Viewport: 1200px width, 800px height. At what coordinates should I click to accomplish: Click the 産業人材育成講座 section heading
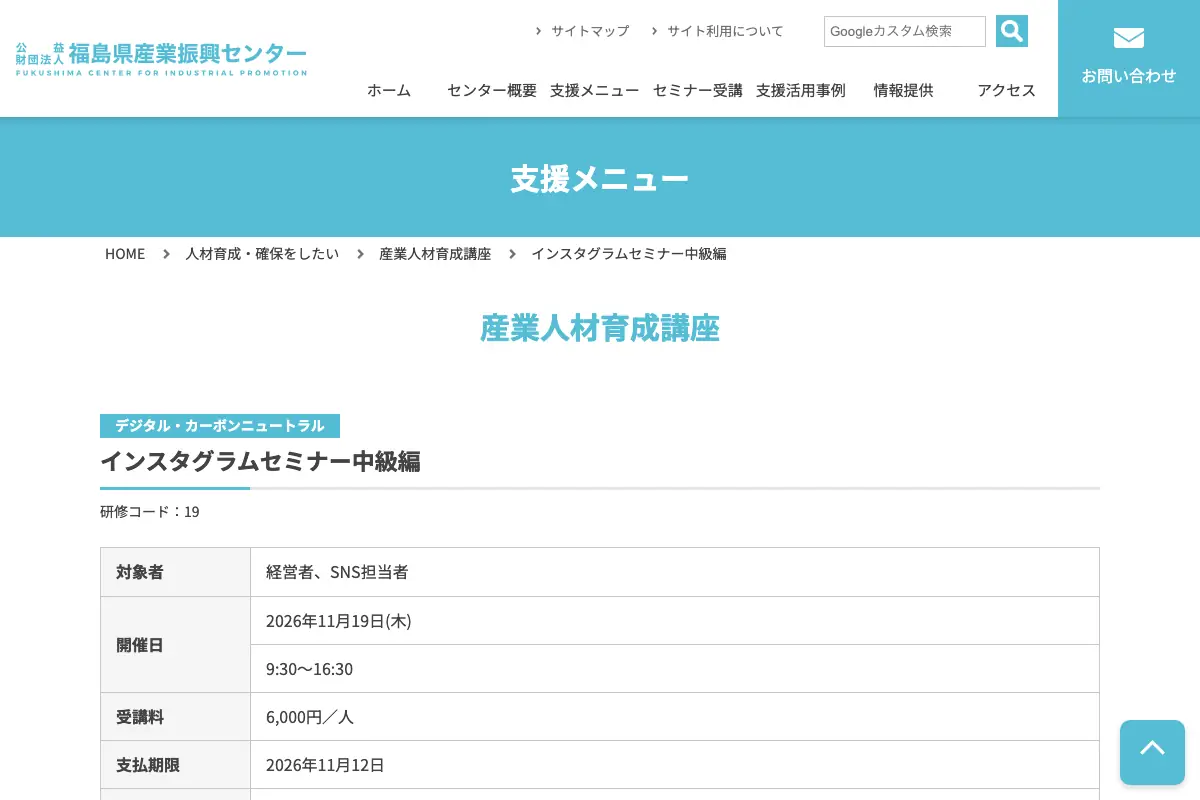point(600,328)
